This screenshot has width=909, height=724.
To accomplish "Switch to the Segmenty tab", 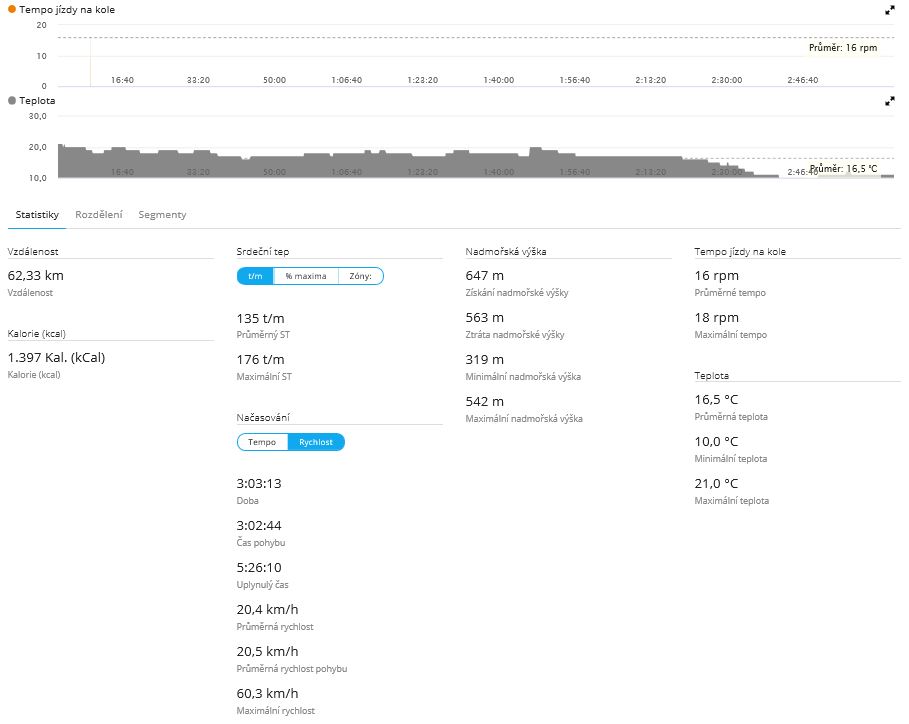I will (162, 215).
